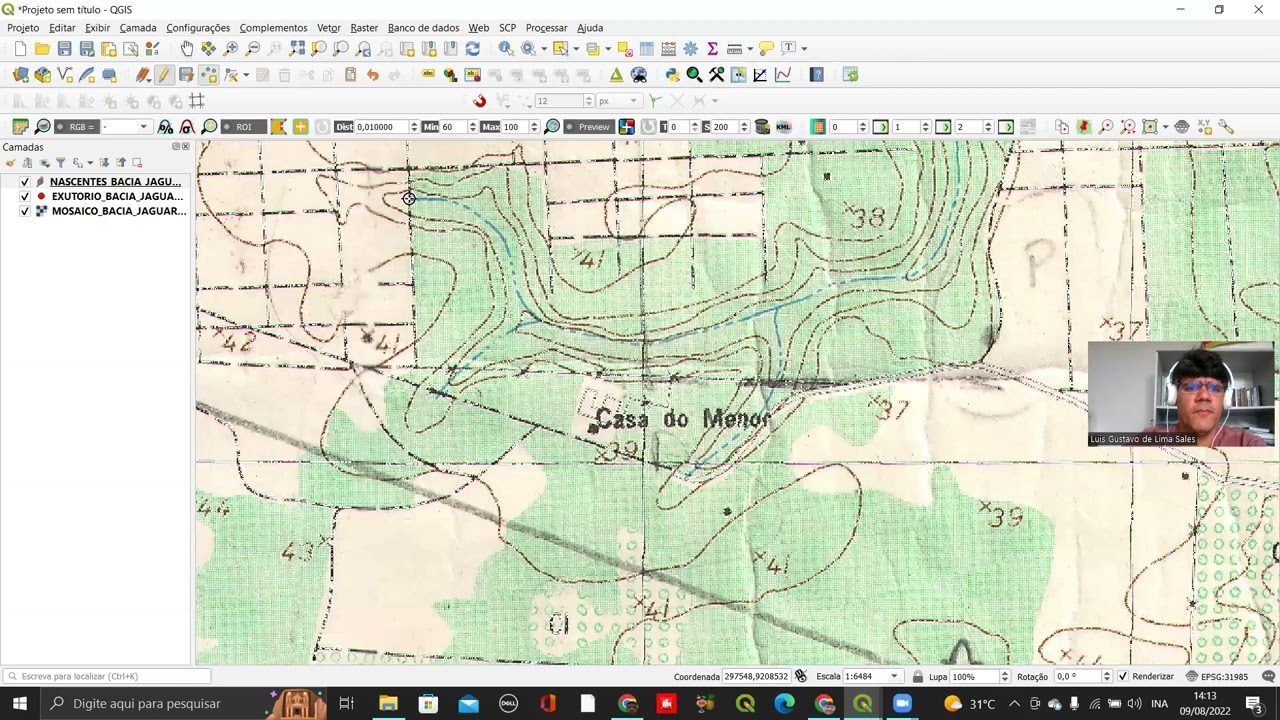Select the Zoom In magnifier tool

point(231,48)
